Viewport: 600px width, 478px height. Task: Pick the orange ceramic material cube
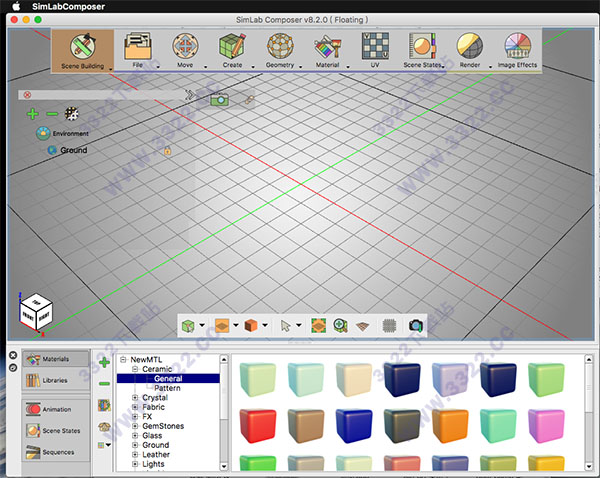[450, 426]
